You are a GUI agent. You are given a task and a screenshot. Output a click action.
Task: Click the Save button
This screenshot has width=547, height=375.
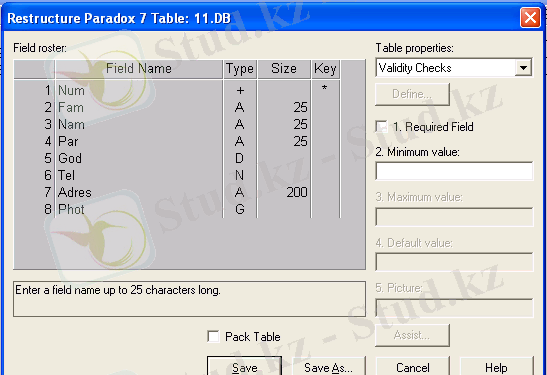[245, 367]
